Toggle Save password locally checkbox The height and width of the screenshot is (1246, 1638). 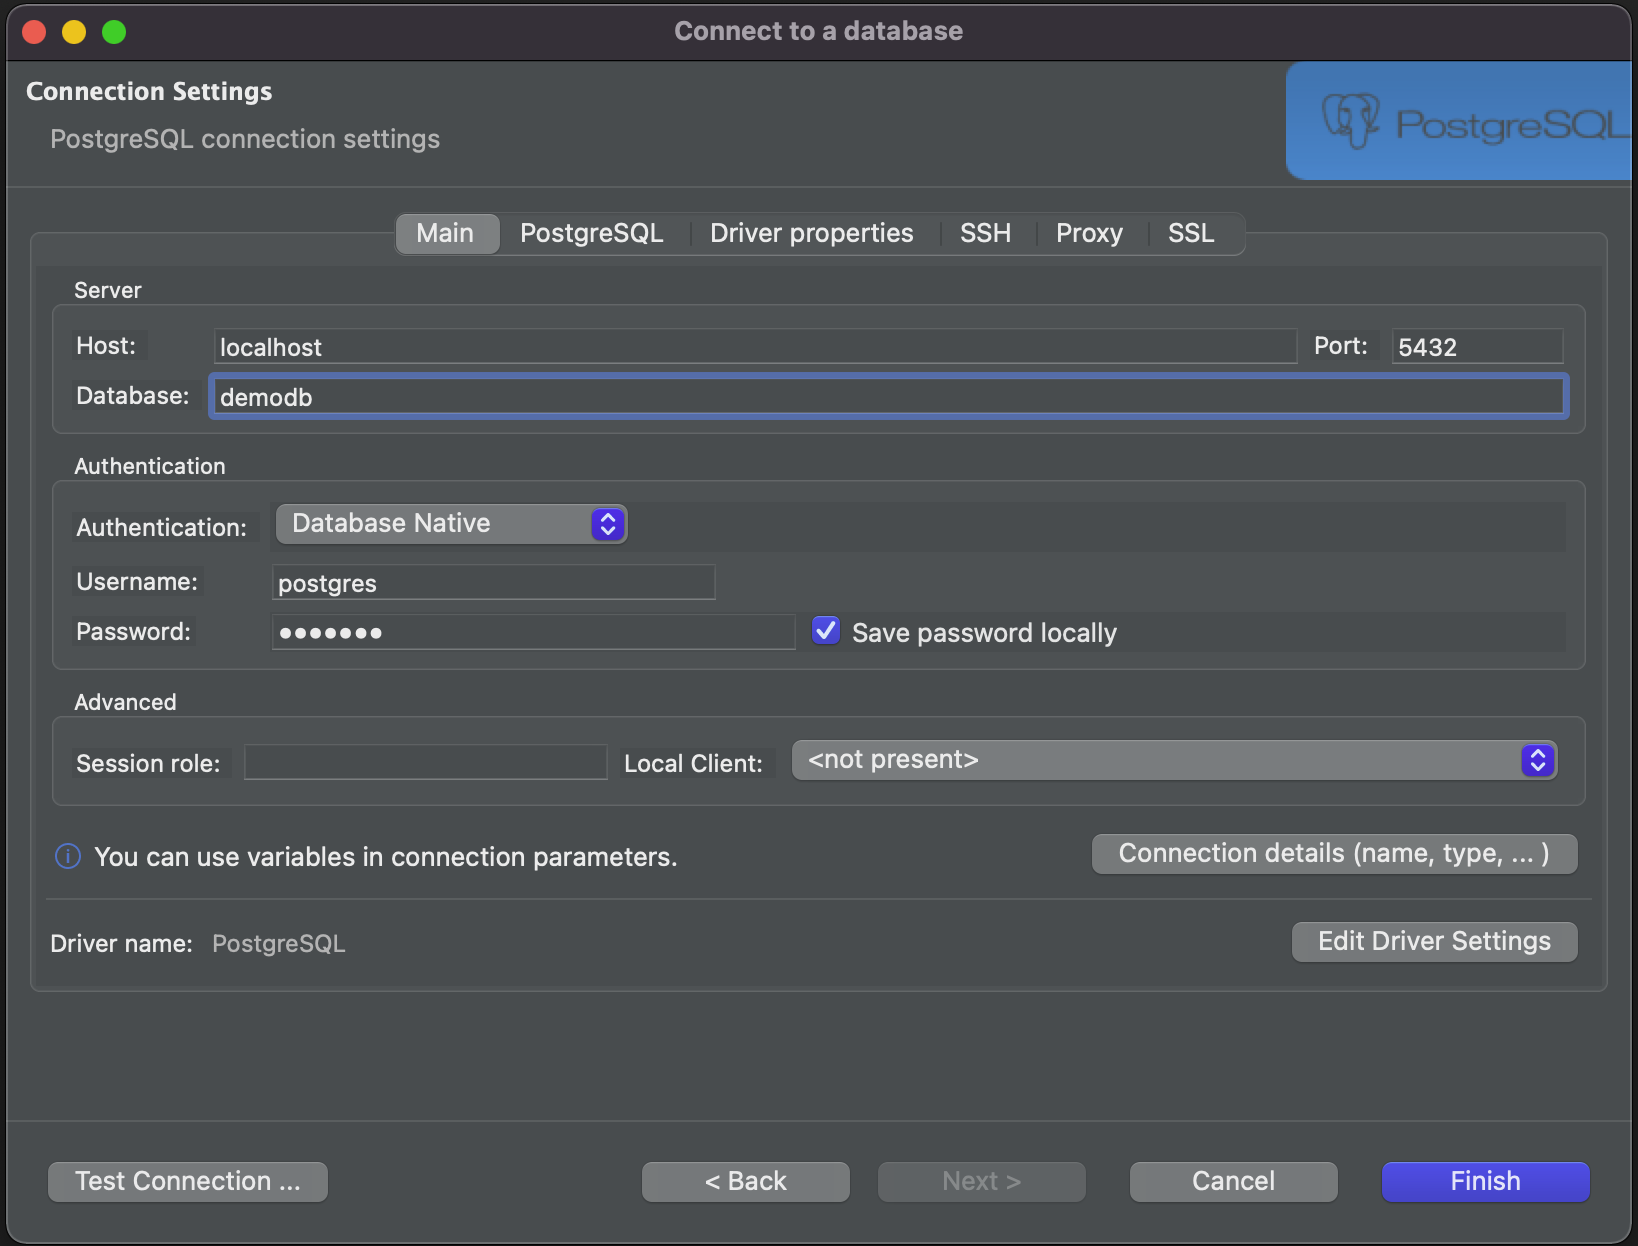(x=826, y=631)
